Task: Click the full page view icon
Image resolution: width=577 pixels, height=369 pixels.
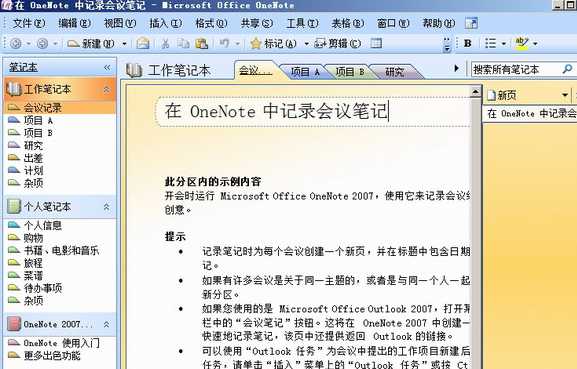Action: tap(376, 43)
